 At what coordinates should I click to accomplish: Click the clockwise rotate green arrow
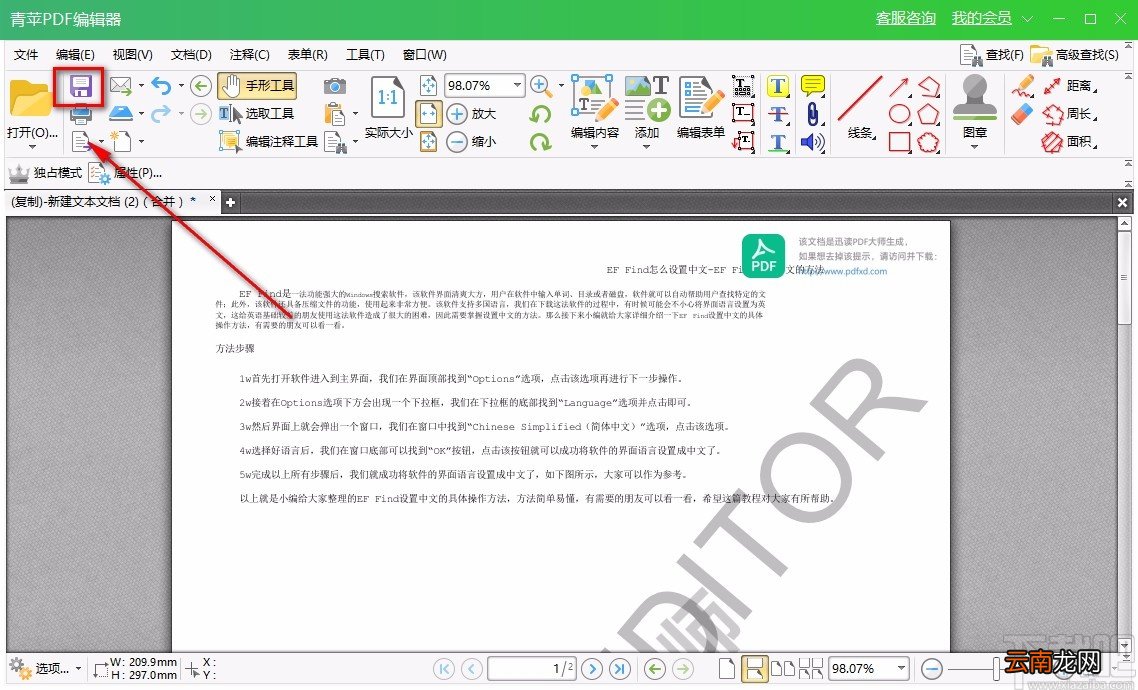point(540,141)
